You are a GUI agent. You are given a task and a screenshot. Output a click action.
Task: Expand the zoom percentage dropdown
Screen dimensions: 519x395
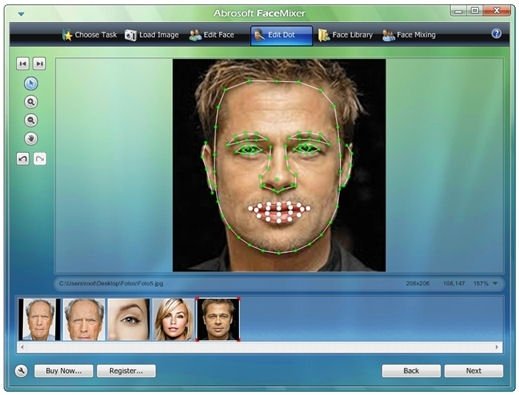pos(495,283)
